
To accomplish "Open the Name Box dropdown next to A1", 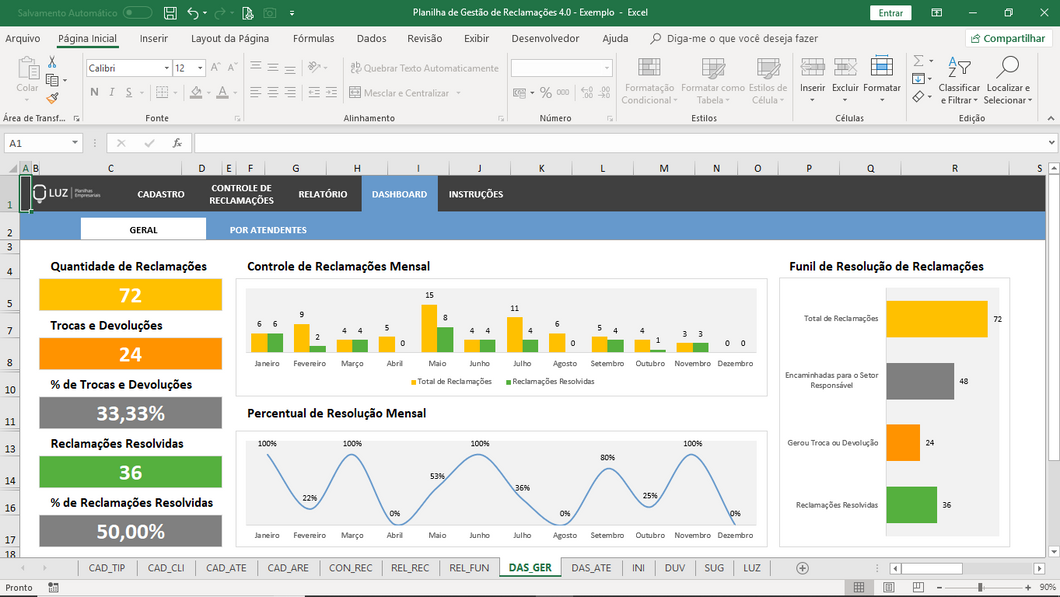I will [x=75, y=143].
